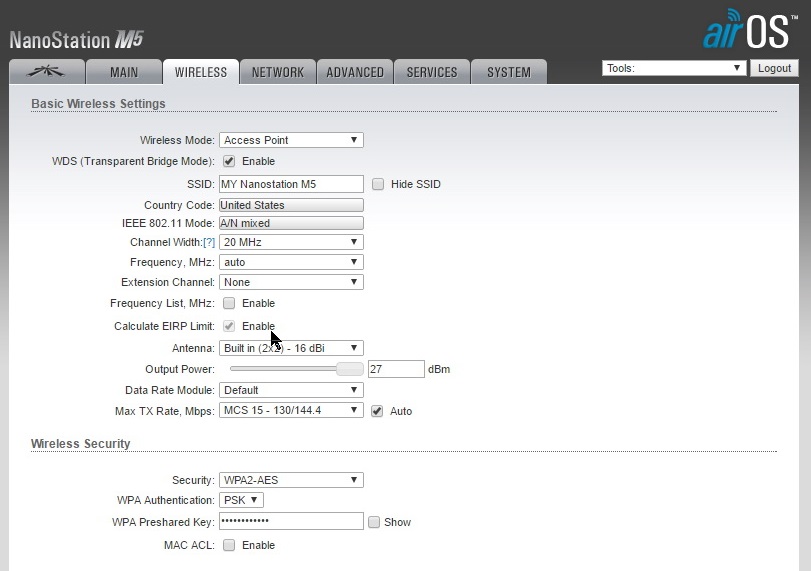The image size is (811, 571).
Task: Enable the Frequency List checkbox
Action: coord(229,303)
